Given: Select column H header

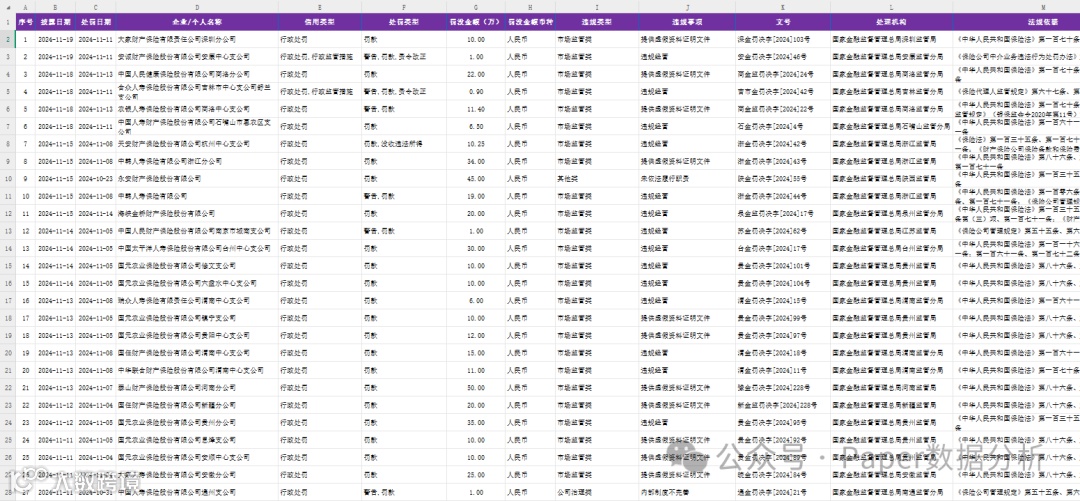Looking at the screenshot, I should point(530,7).
